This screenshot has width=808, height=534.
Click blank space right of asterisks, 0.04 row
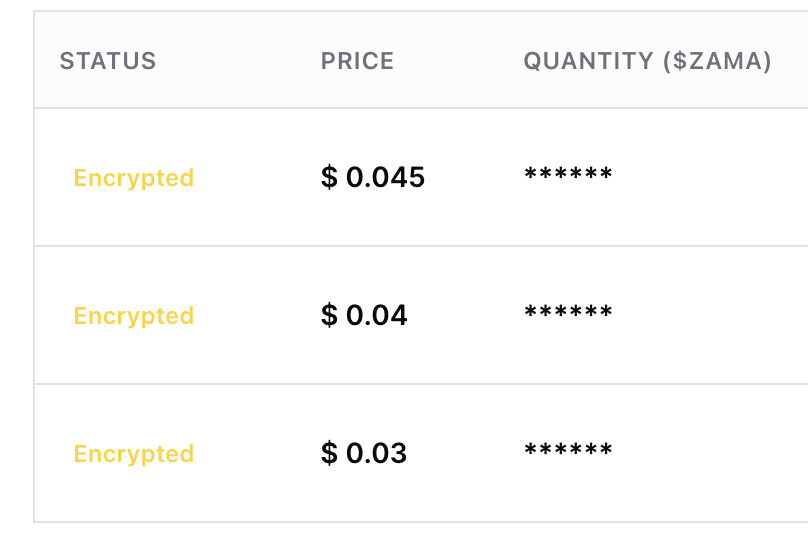710,316
